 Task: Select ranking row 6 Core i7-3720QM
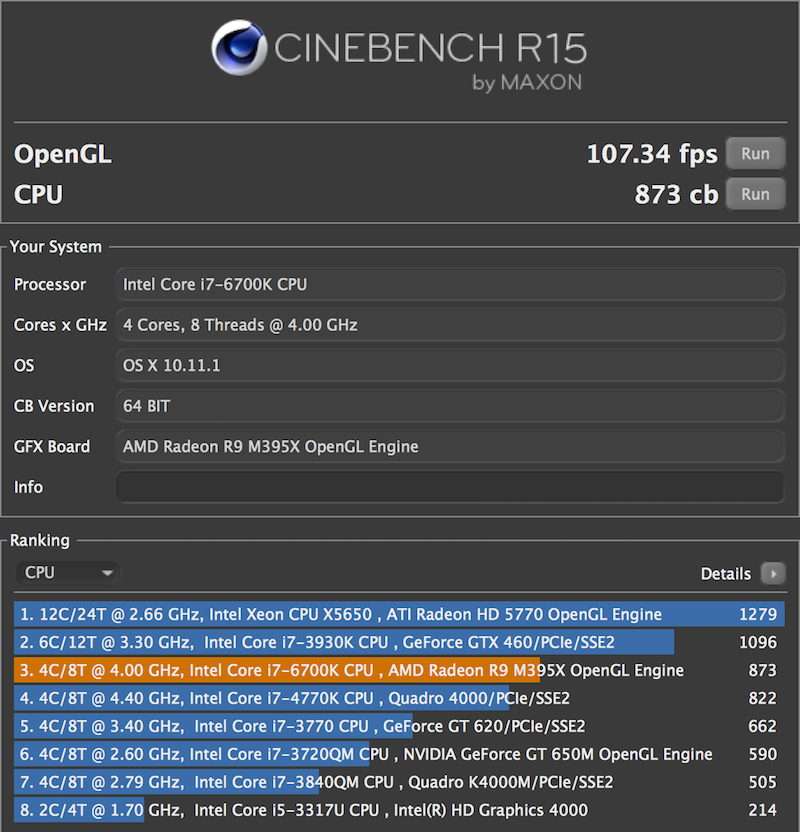click(x=399, y=755)
